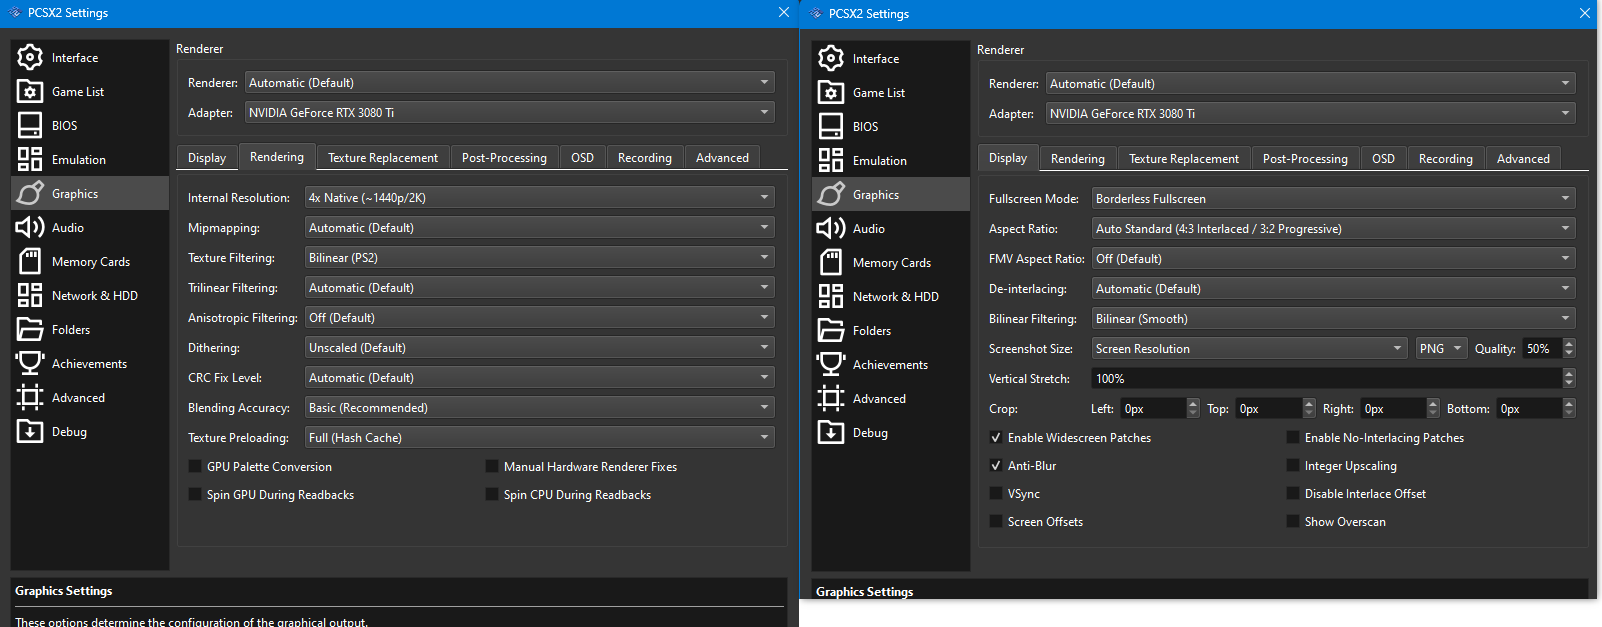This screenshot has width=1602, height=627.
Task: Click the Emulation icon in right window
Action: [831, 160]
